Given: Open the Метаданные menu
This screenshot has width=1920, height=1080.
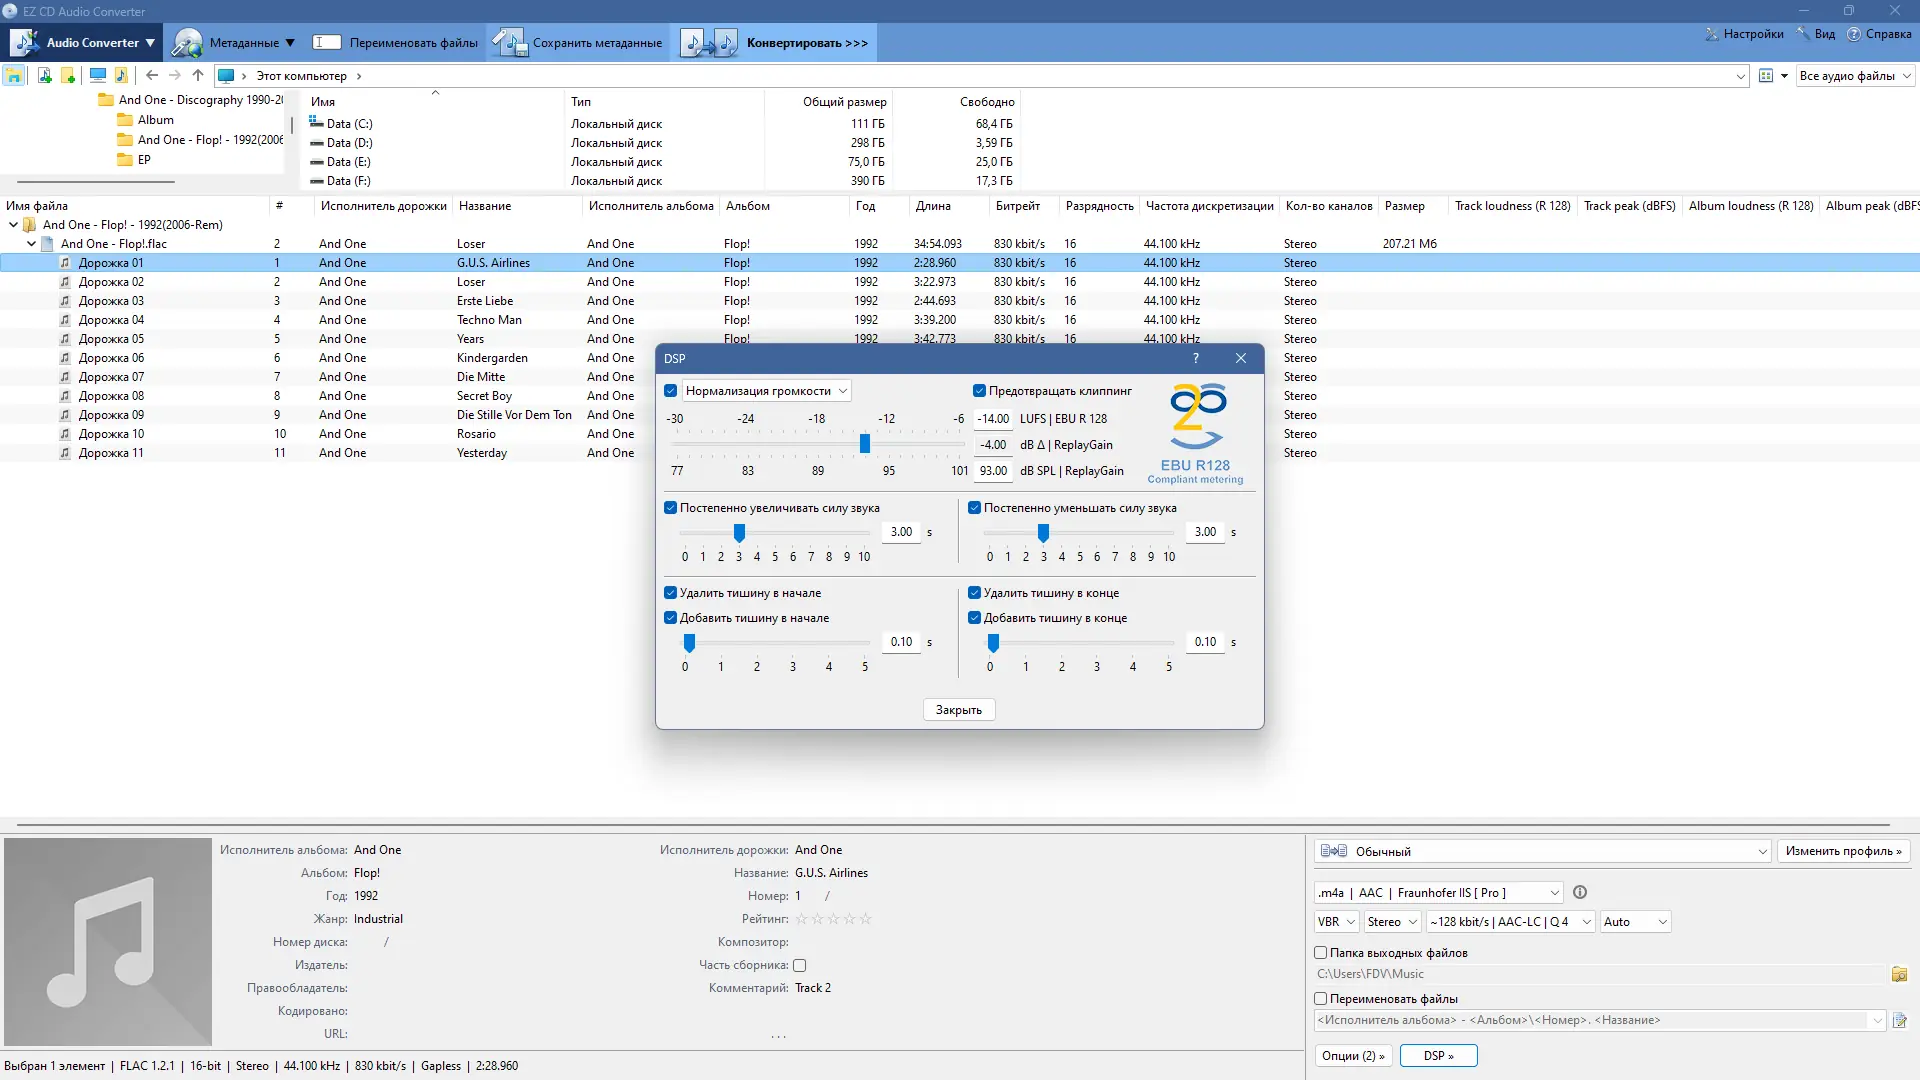Looking at the screenshot, I should tap(234, 43).
